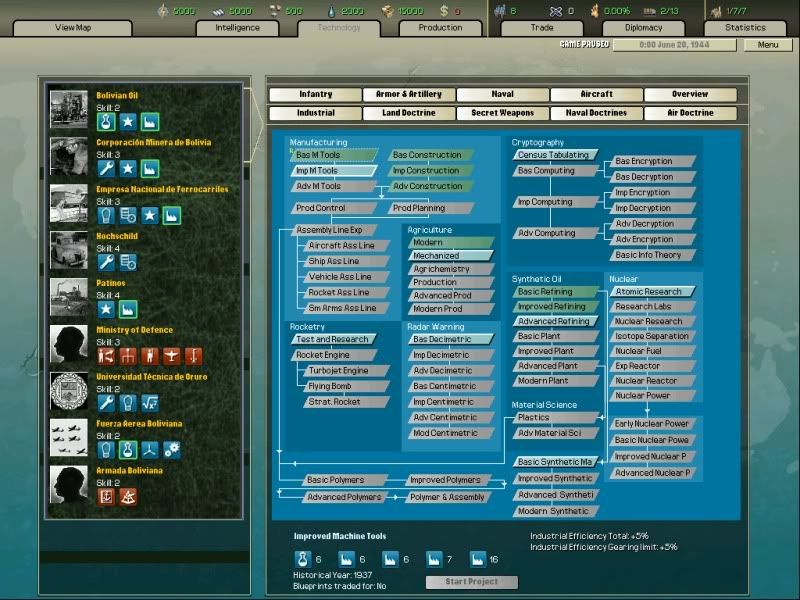Select the Hochschild tech team portrait
Viewport: 800px width, 600px height.
pos(69,251)
